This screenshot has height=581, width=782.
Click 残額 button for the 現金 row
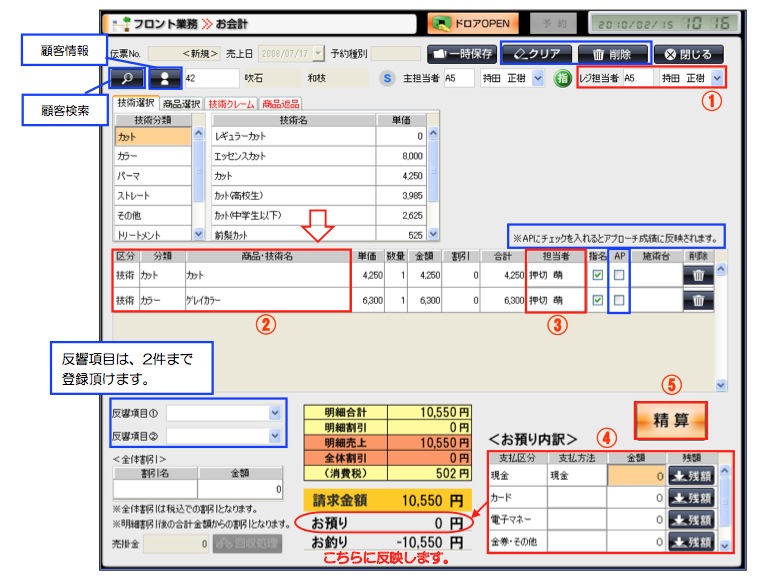pos(691,478)
